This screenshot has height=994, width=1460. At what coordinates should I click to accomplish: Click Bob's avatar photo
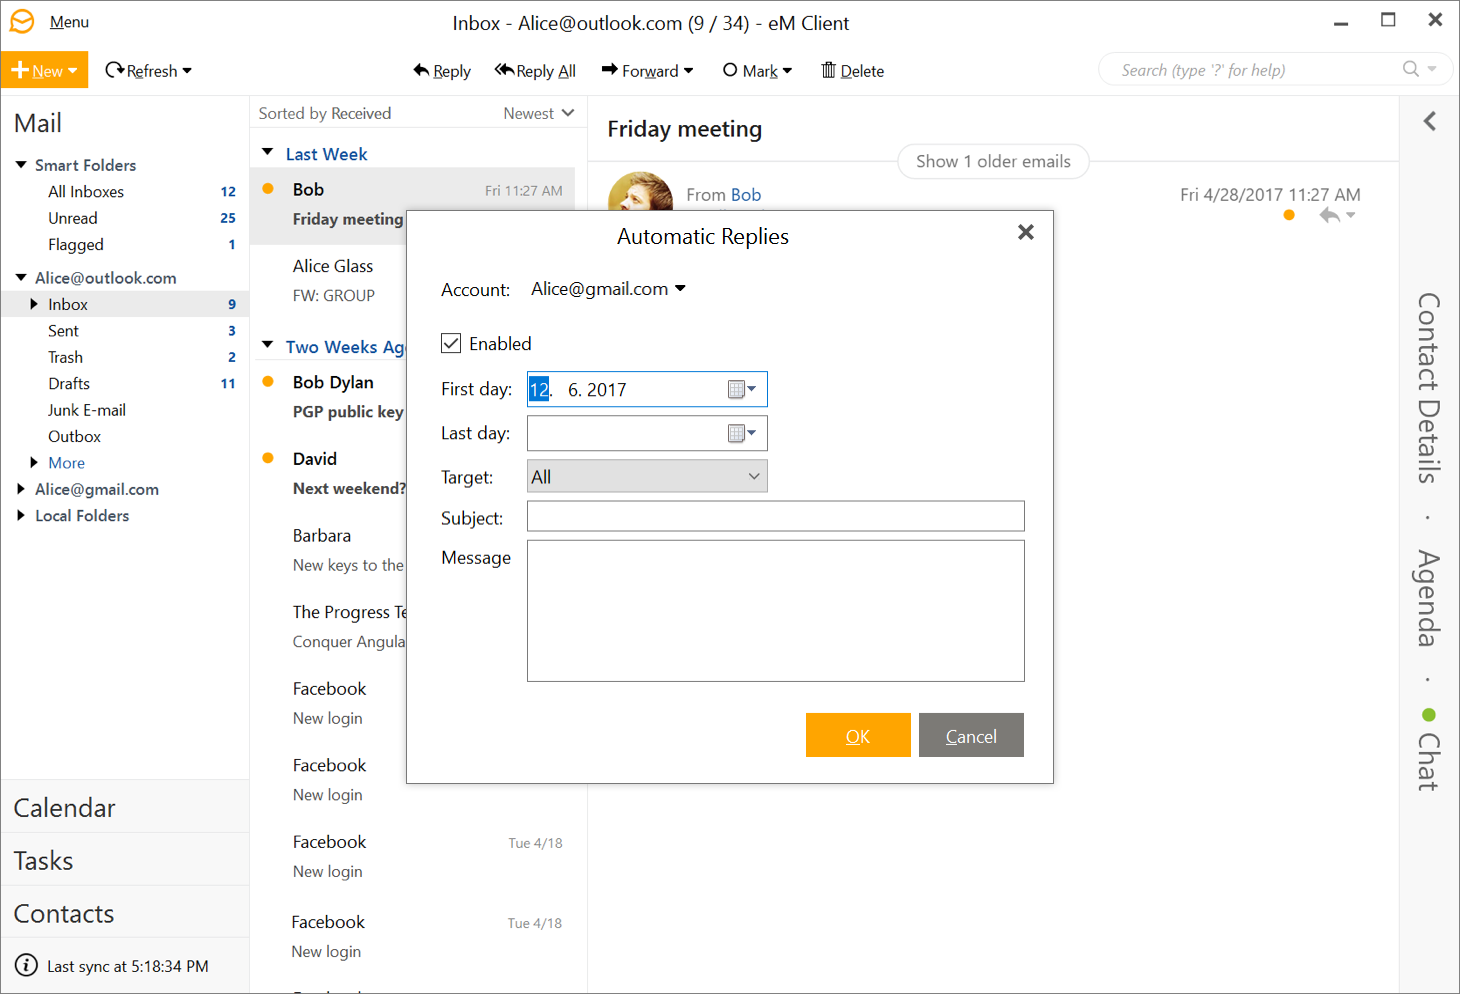[x=640, y=191]
